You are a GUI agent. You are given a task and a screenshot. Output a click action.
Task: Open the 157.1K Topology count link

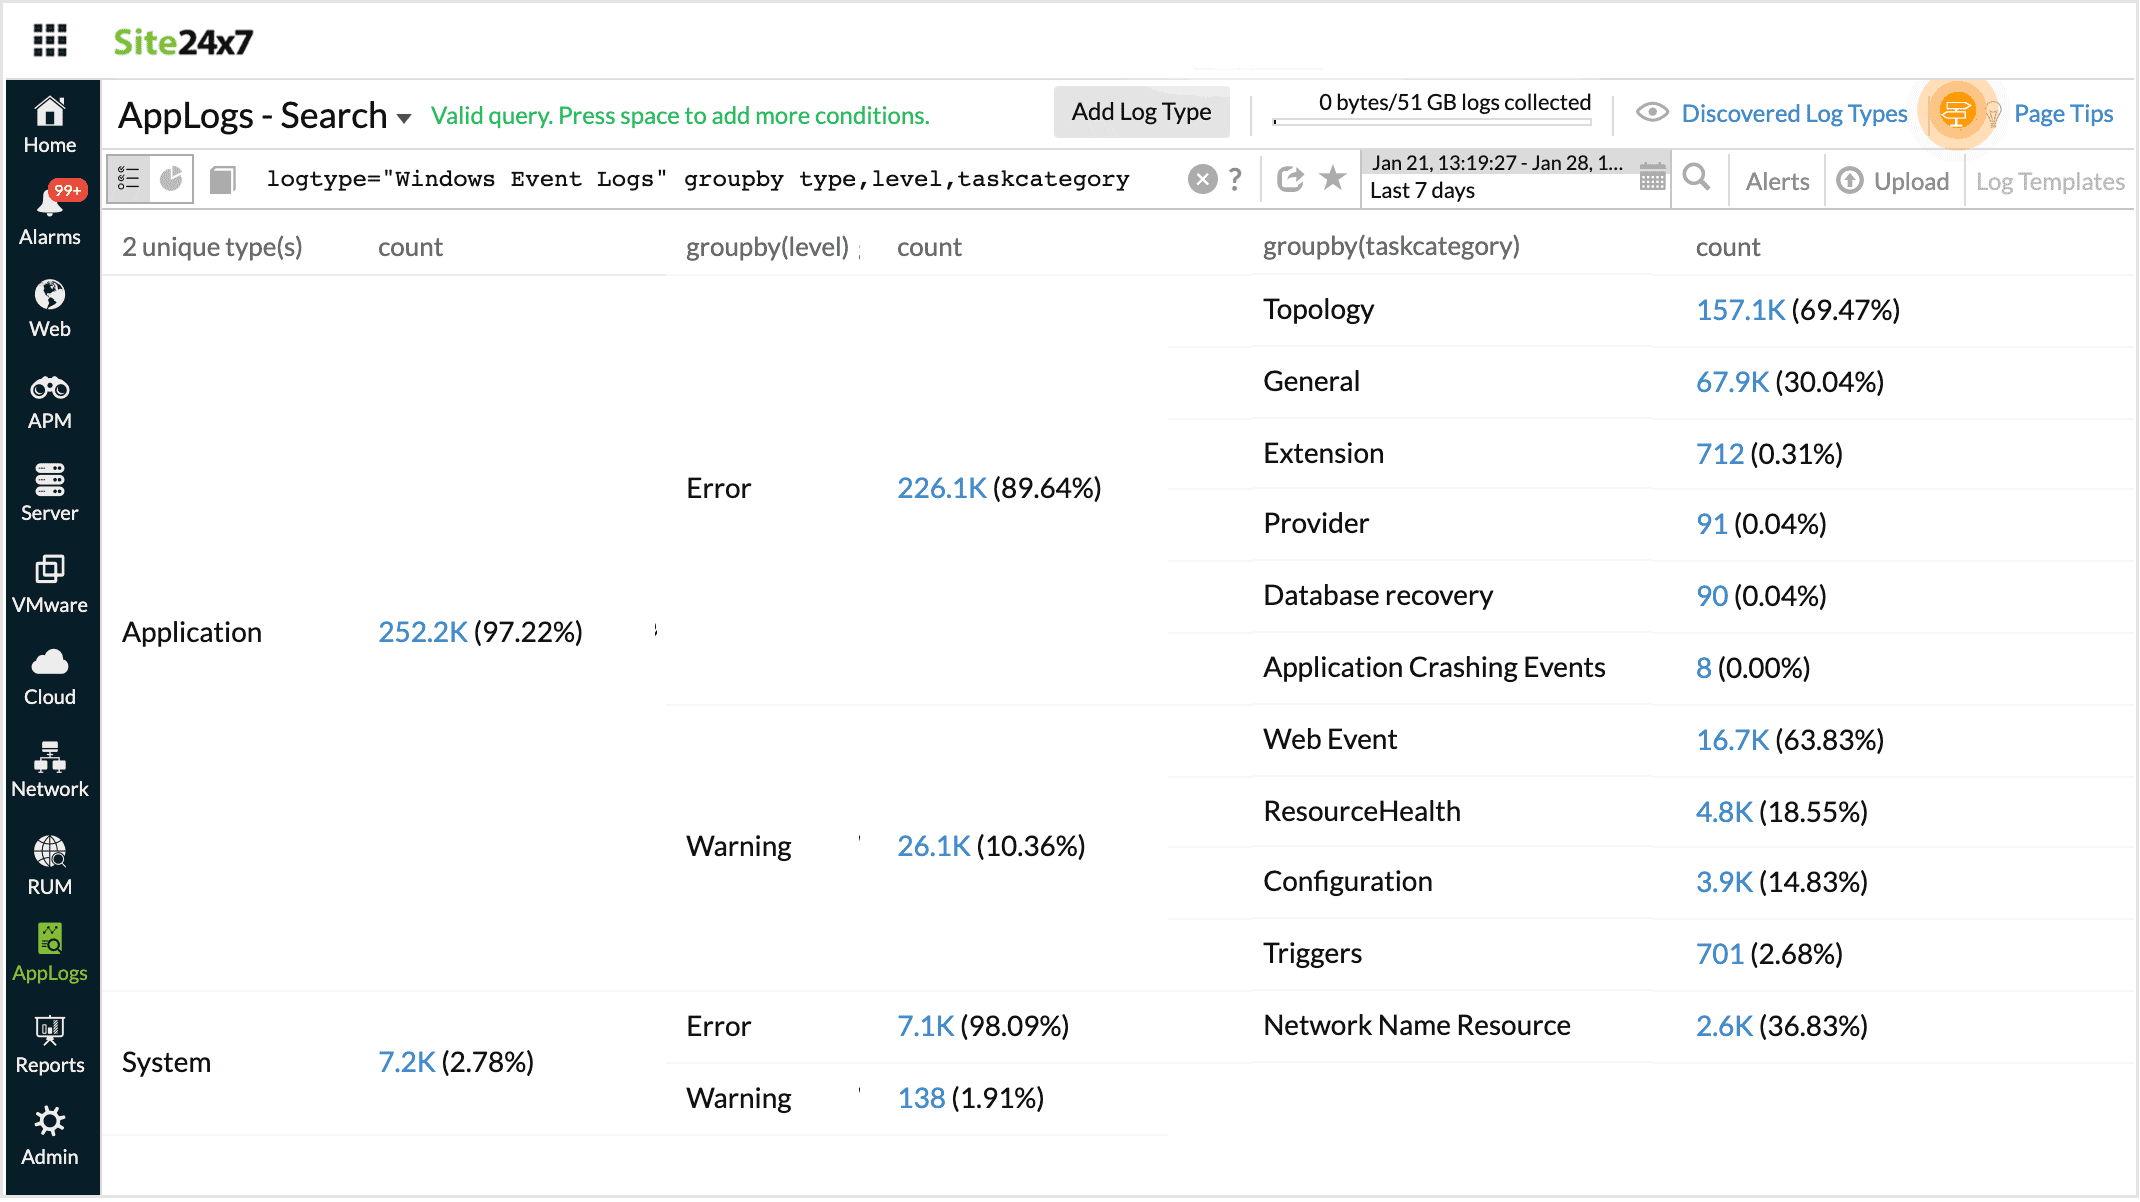1740,310
